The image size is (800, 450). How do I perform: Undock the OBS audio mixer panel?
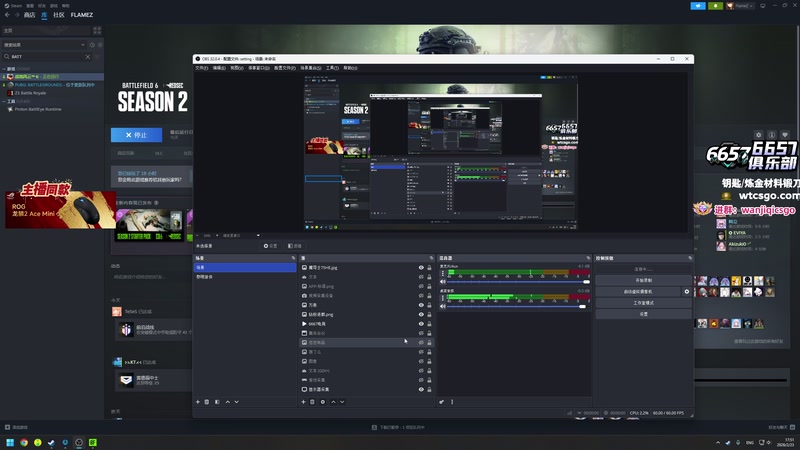(x=588, y=258)
